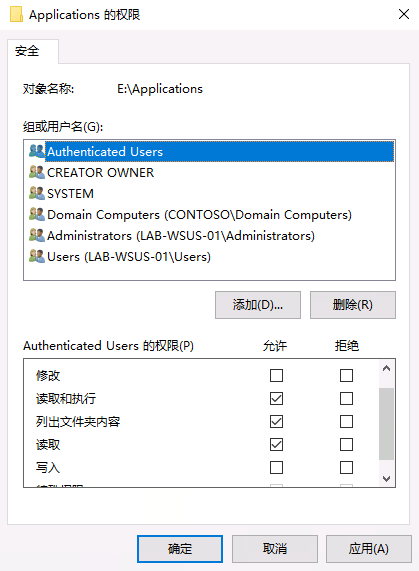Click the 应用(A) button
The width and height of the screenshot is (419, 571).
tap(369, 548)
